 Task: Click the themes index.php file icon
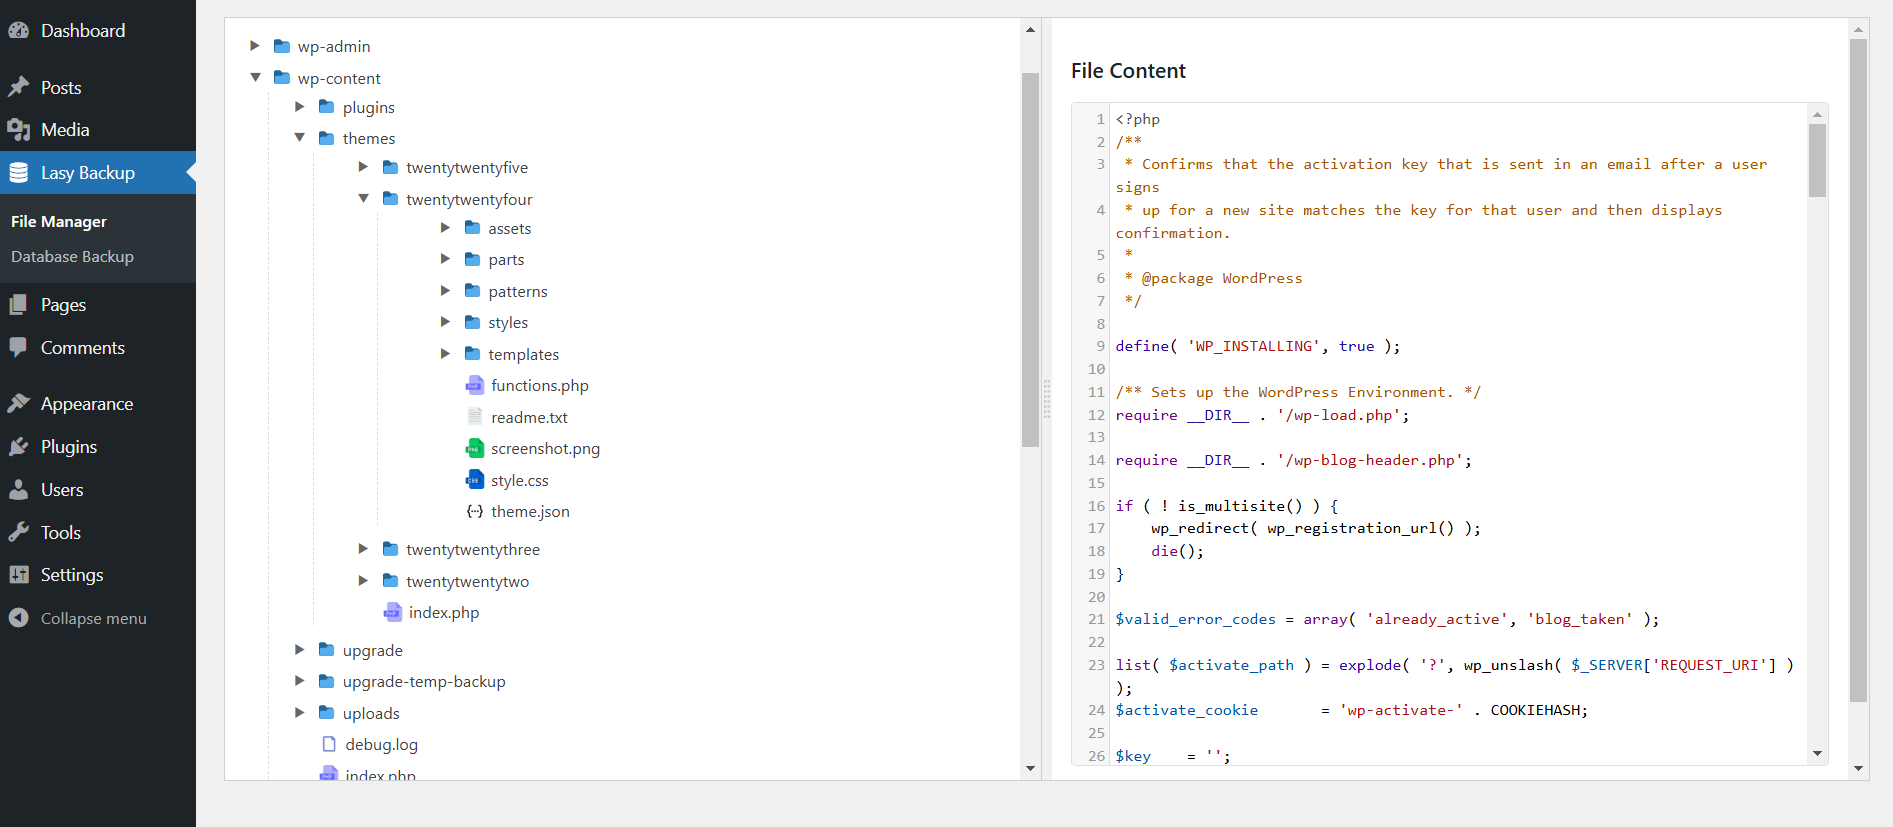click(393, 612)
